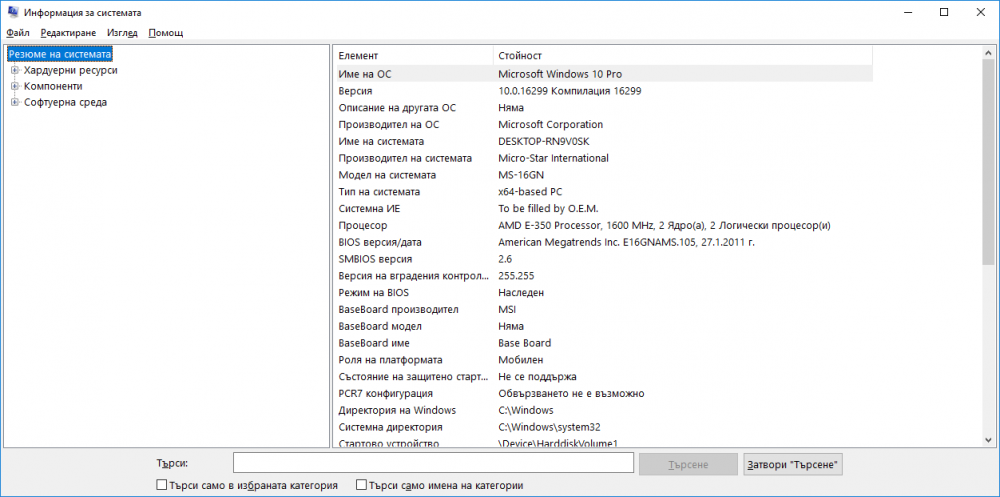Select Хардуерни ресурси tree item label
Image resolution: width=1000 pixels, height=497 pixels.
pyautogui.click(x=70, y=70)
